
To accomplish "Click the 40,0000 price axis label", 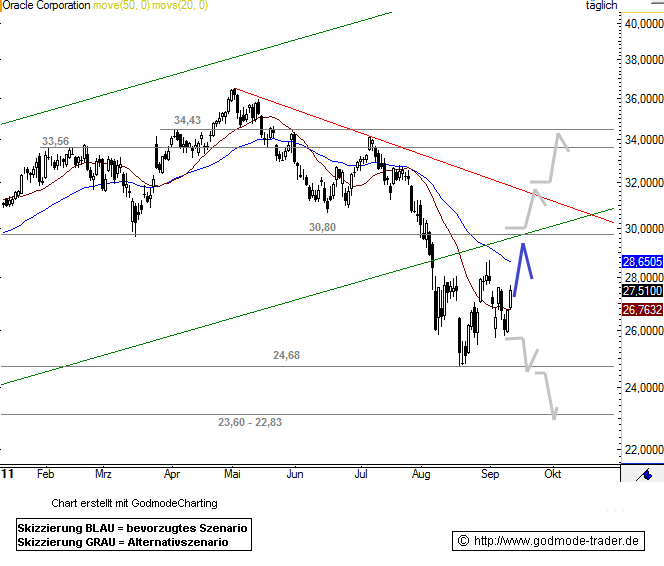I will (x=644, y=24).
